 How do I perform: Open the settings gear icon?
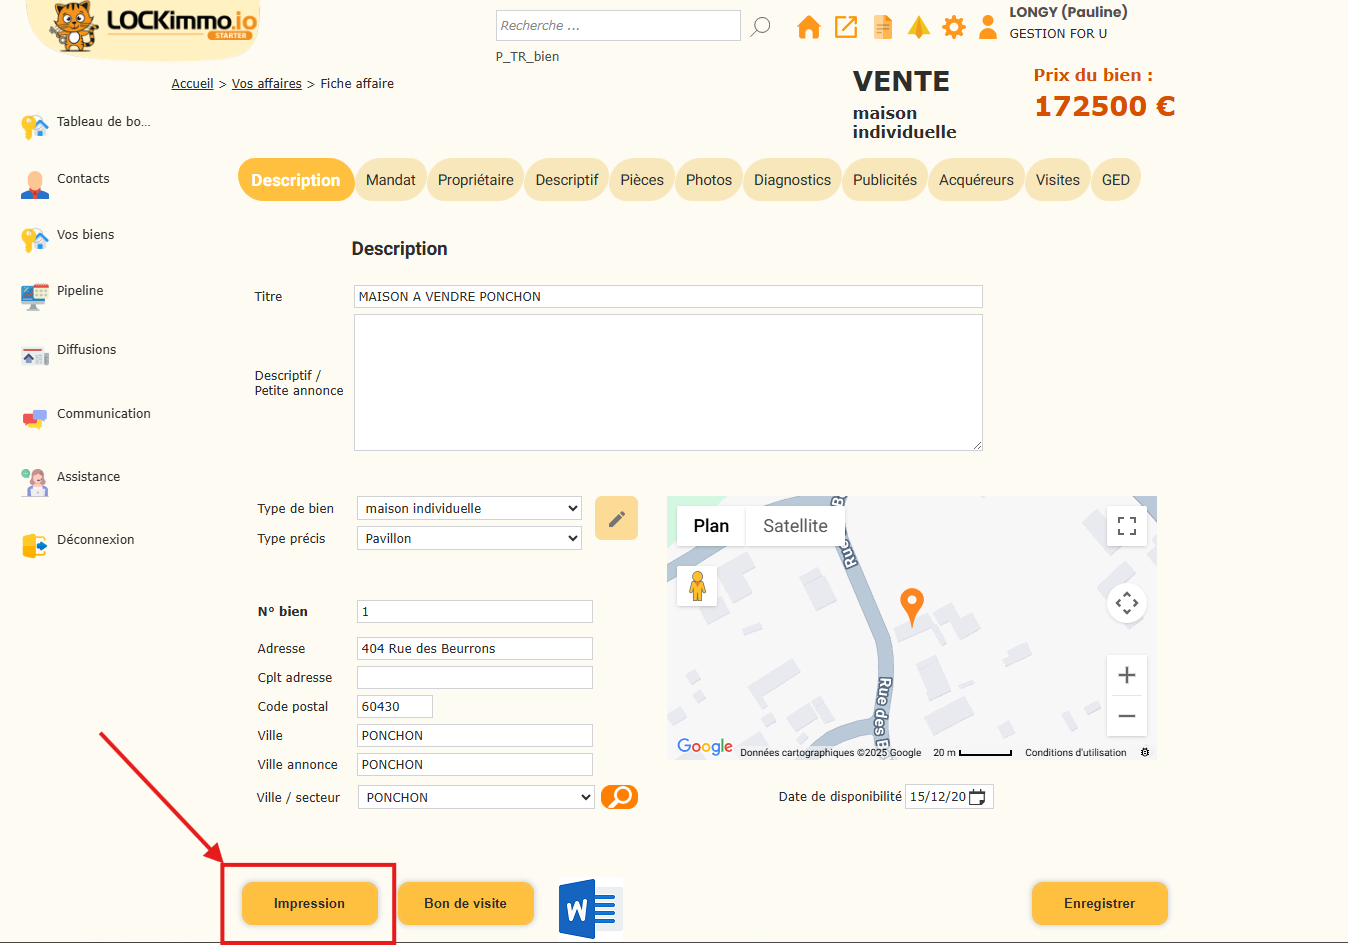point(954,27)
